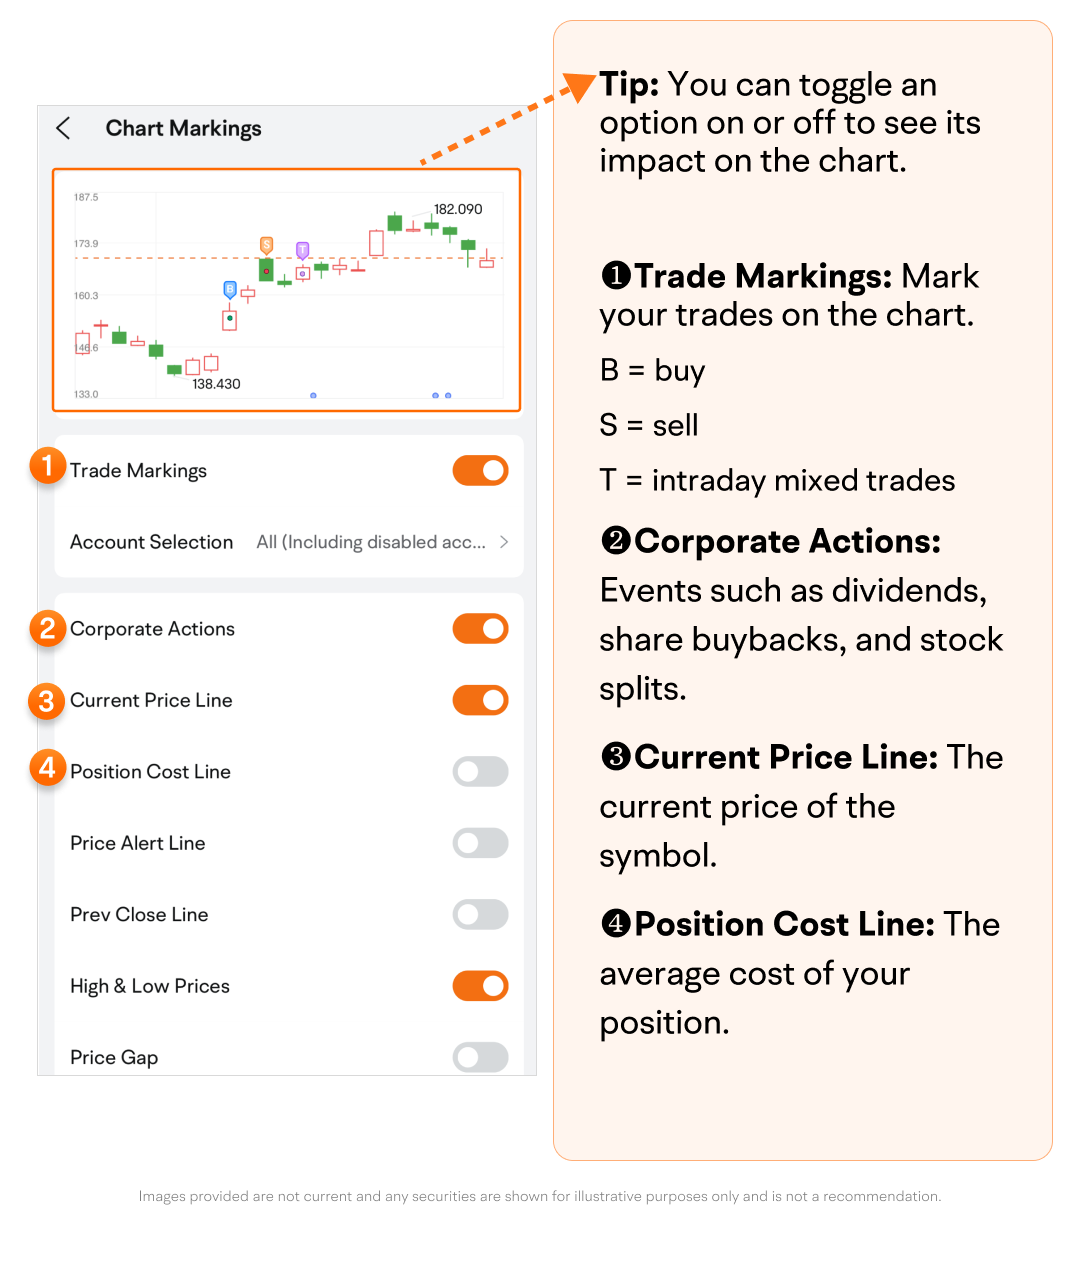Screen dimensions: 1081x1286
Task: Enable the Price Gap toggle
Action: 480,1057
